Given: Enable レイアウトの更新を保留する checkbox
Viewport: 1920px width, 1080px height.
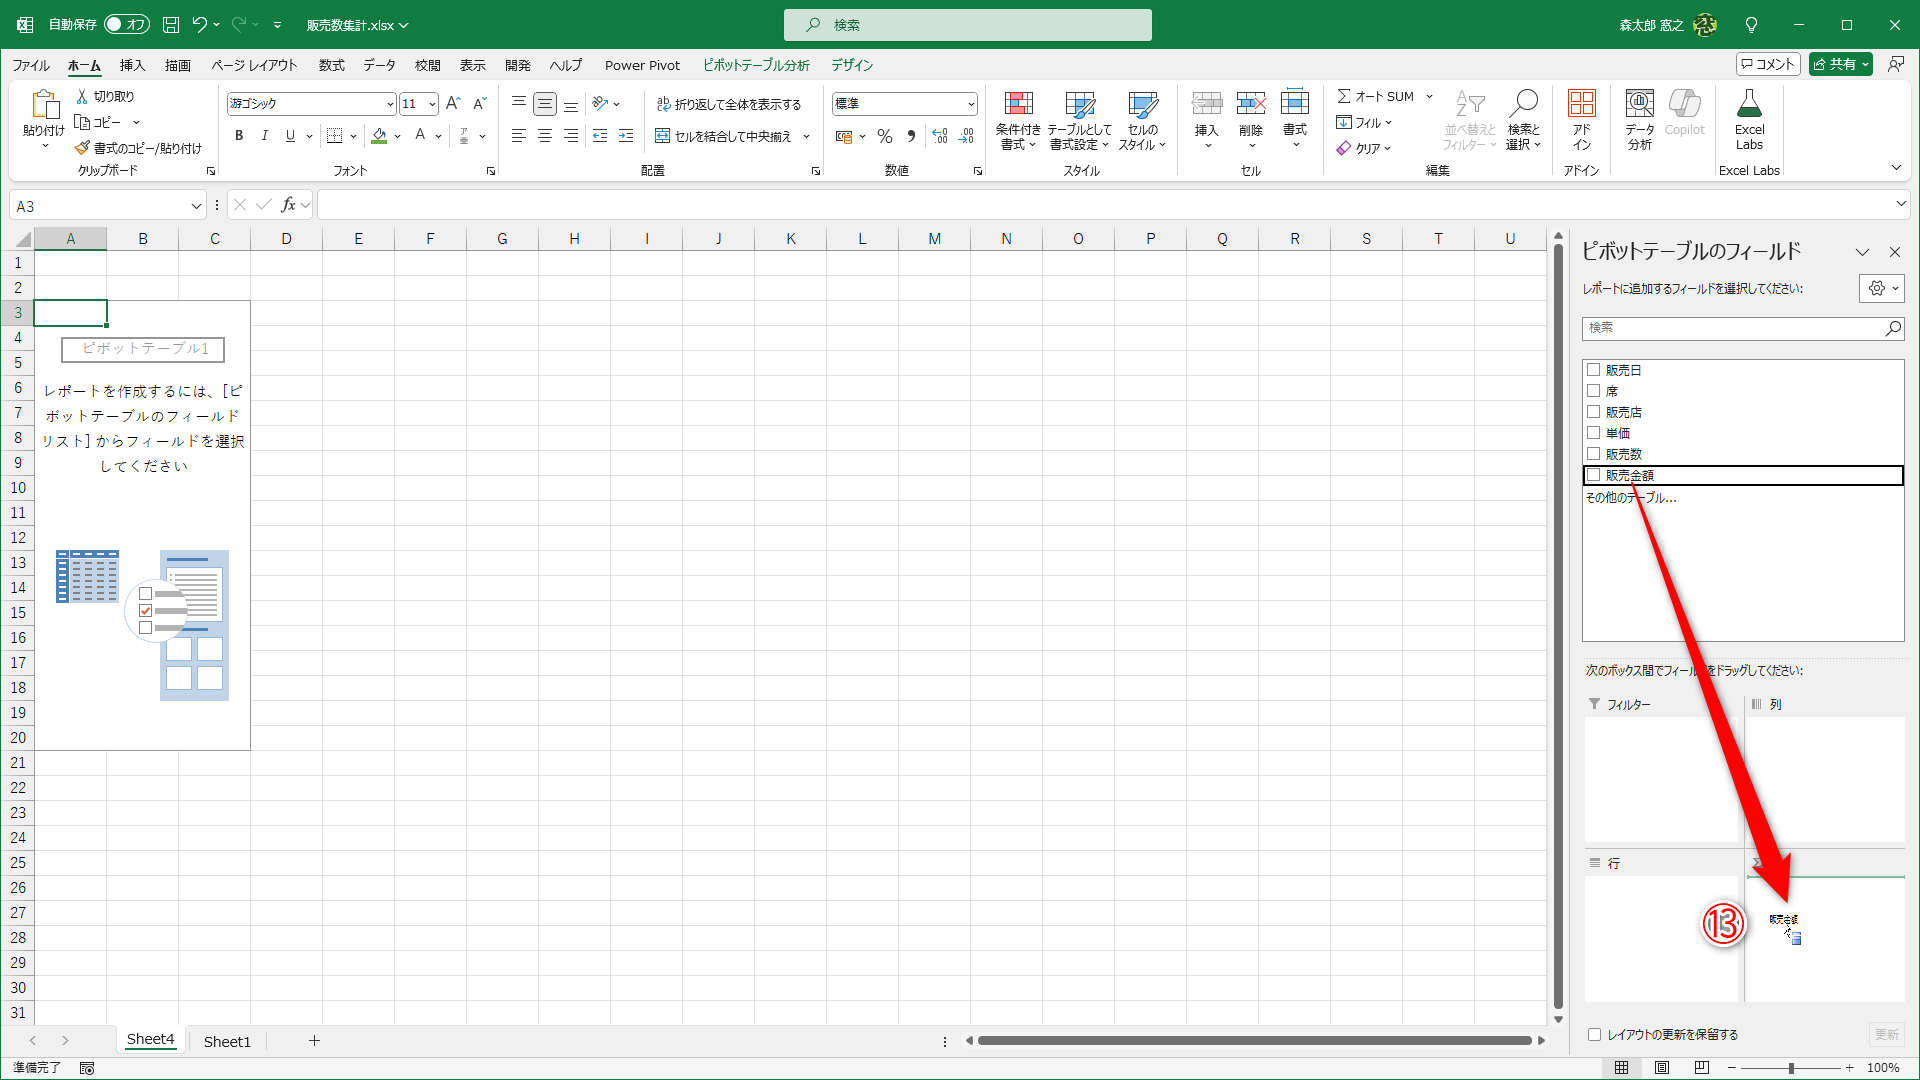Looking at the screenshot, I should [x=1595, y=1035].
